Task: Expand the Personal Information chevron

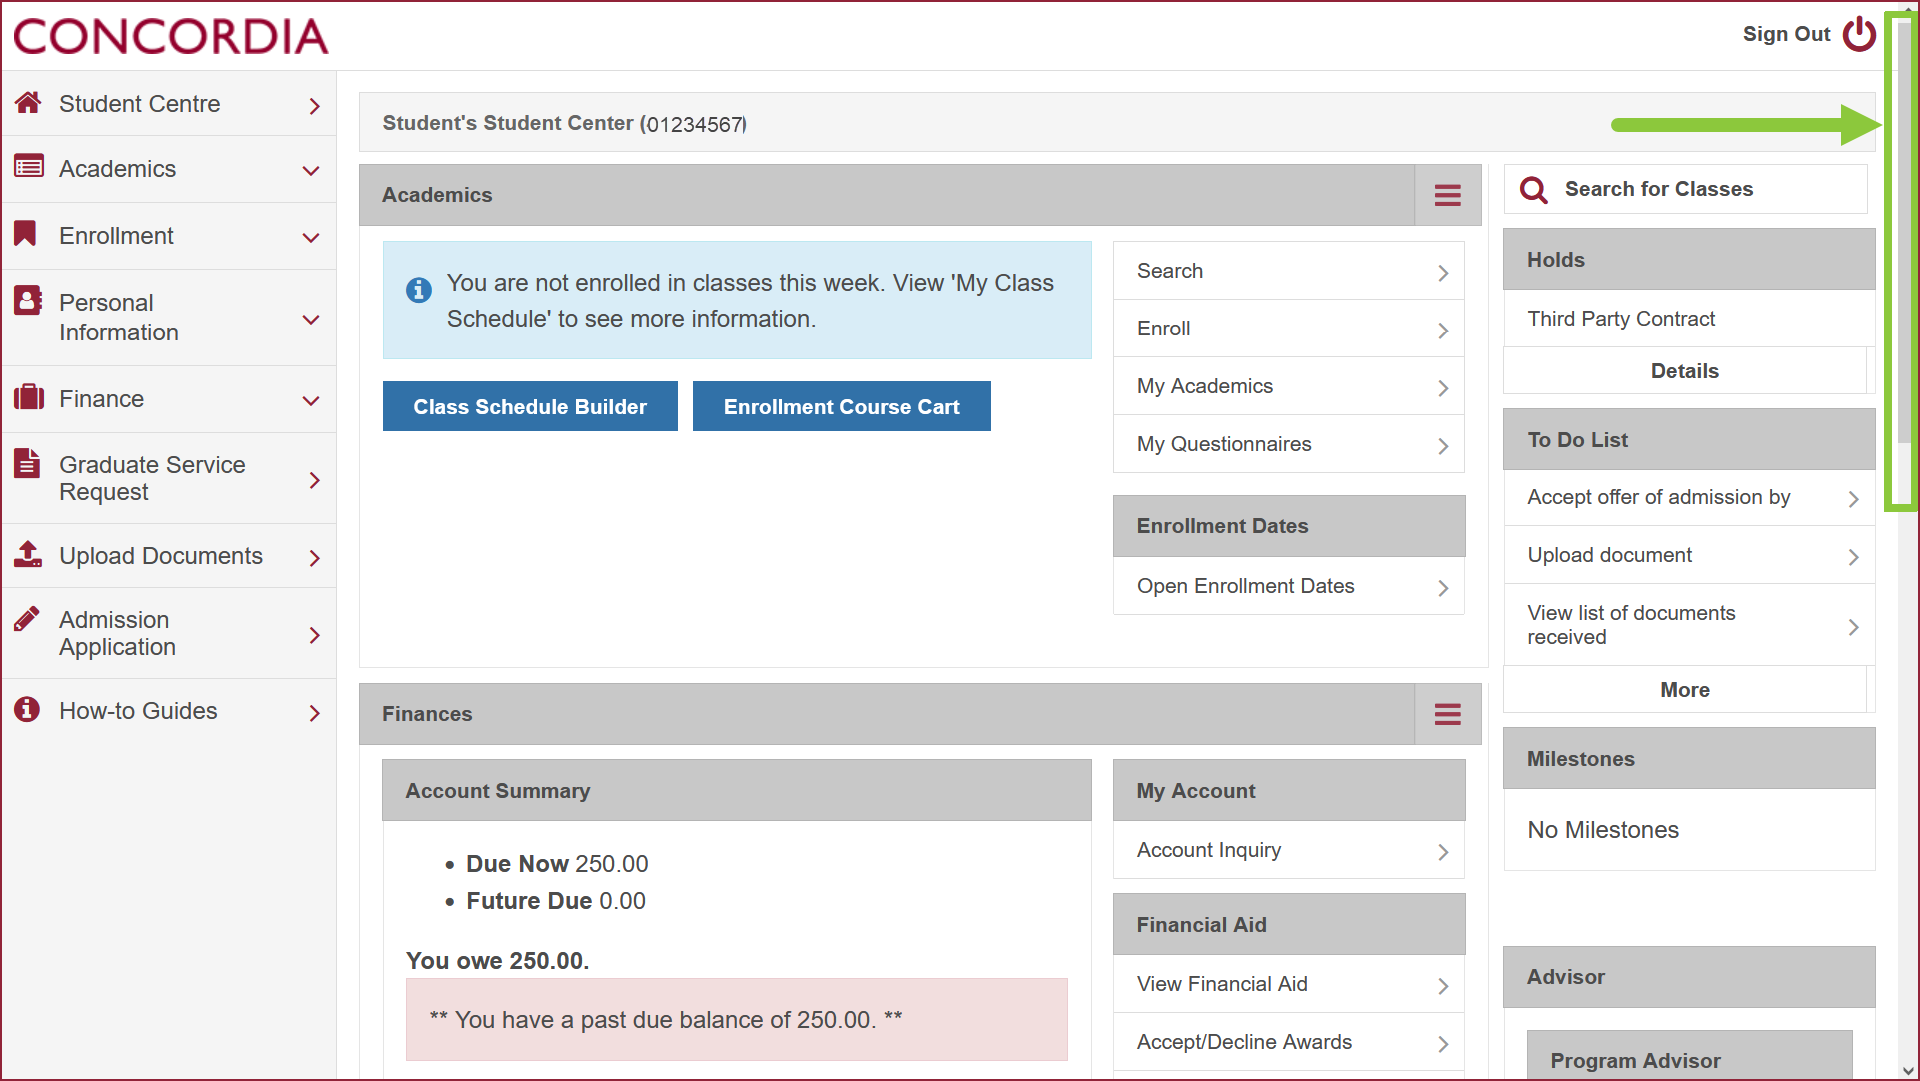Action: (311, 319)
